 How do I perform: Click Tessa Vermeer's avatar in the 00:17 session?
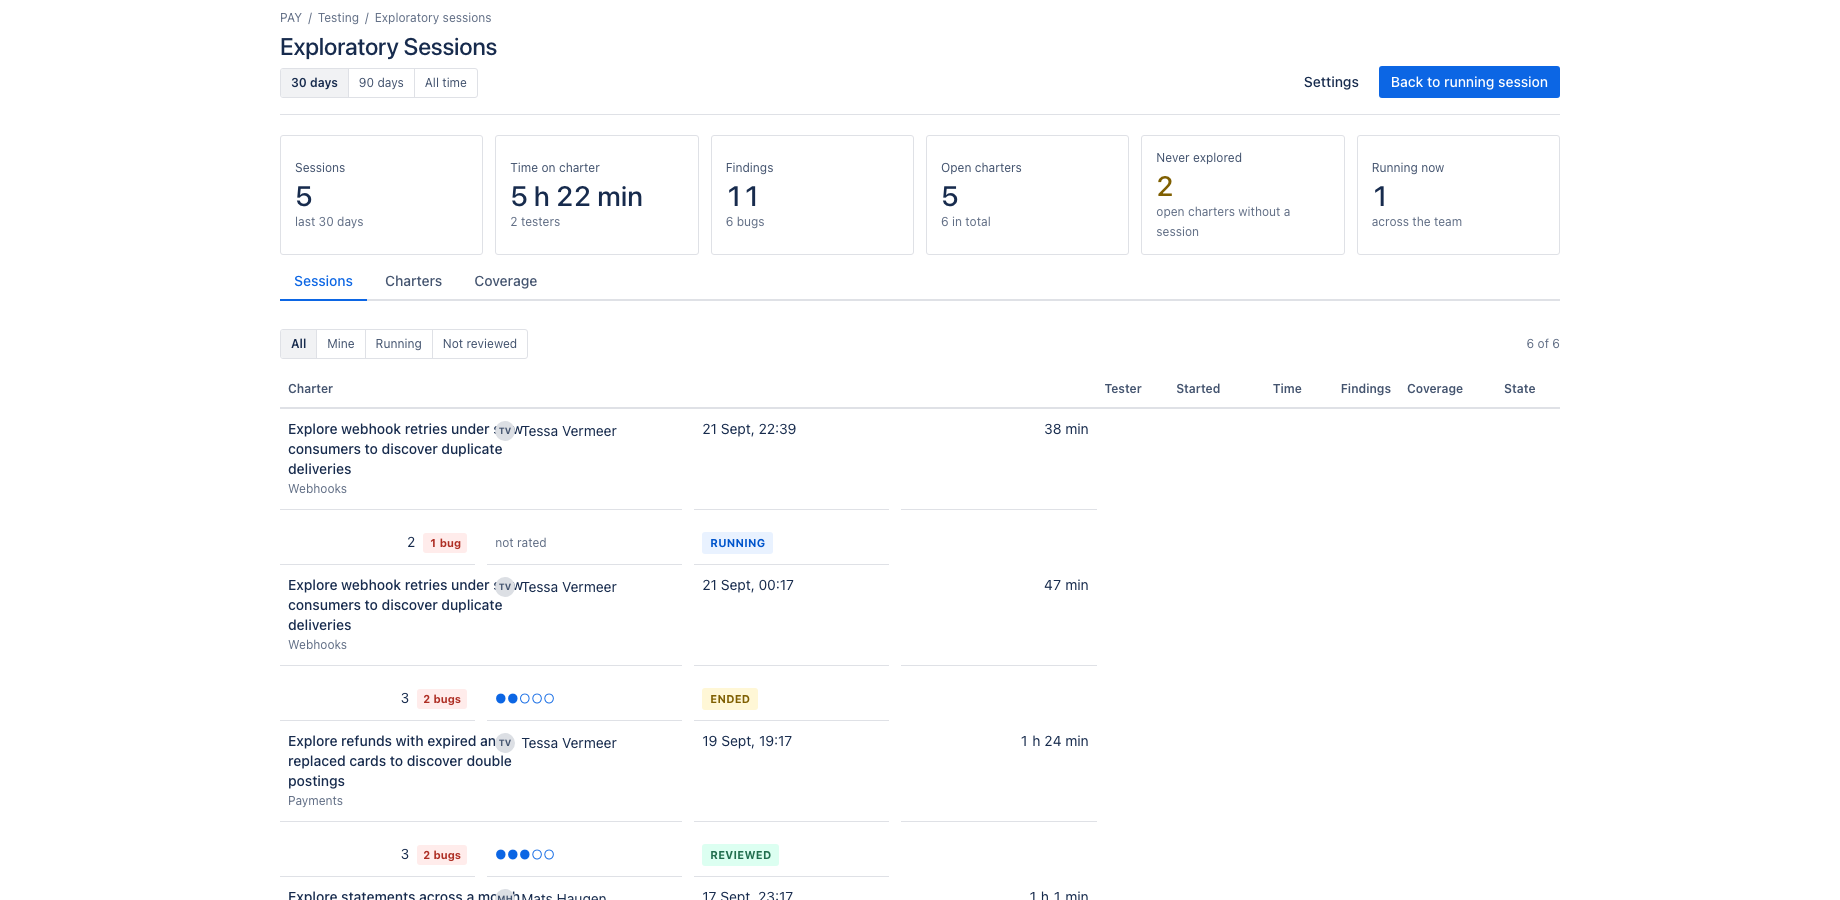click(505, 587)
